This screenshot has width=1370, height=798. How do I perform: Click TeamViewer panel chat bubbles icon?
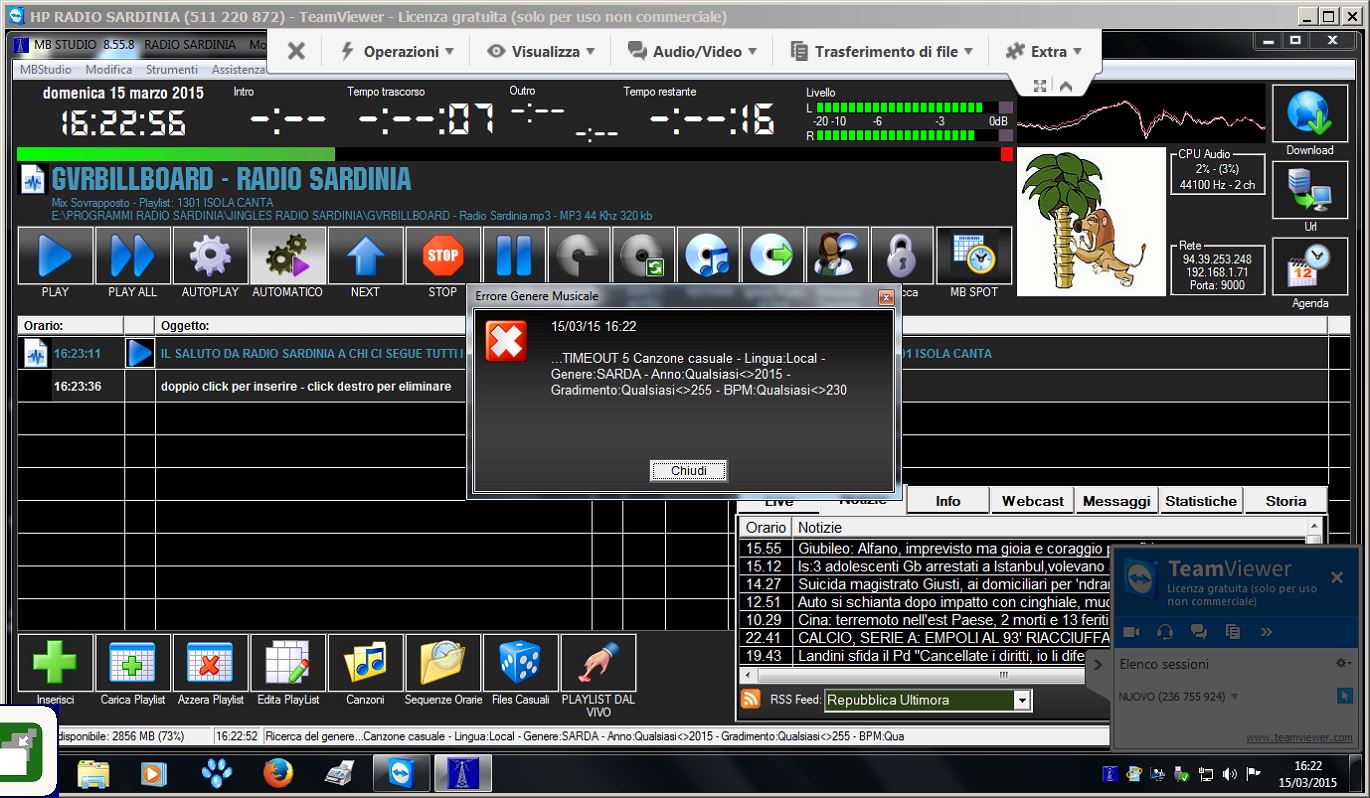(1199, 632)
